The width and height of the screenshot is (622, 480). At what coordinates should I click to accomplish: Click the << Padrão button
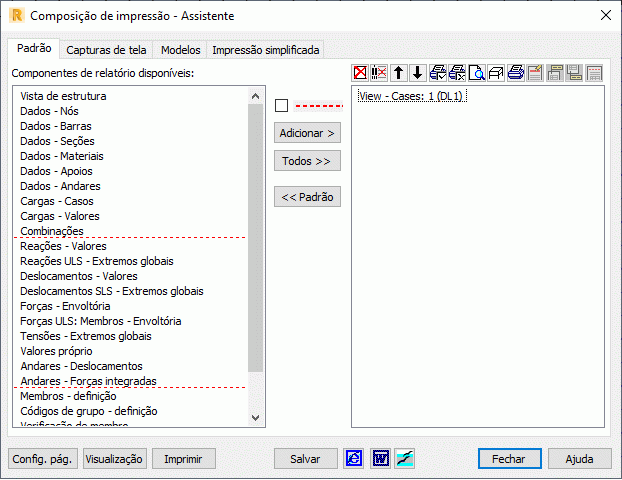pos(307,197)
